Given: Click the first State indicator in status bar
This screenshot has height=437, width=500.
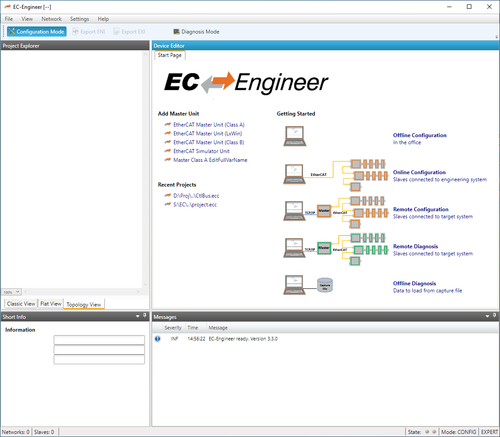Looking at the screenshot, I should (x=427, y=432).
